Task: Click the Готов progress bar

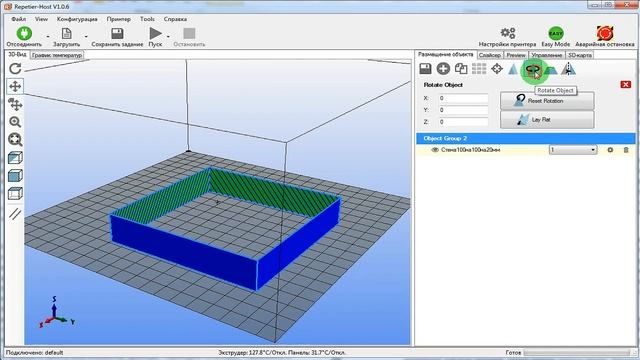Action: pyautogui.click(x=577, y=352)
